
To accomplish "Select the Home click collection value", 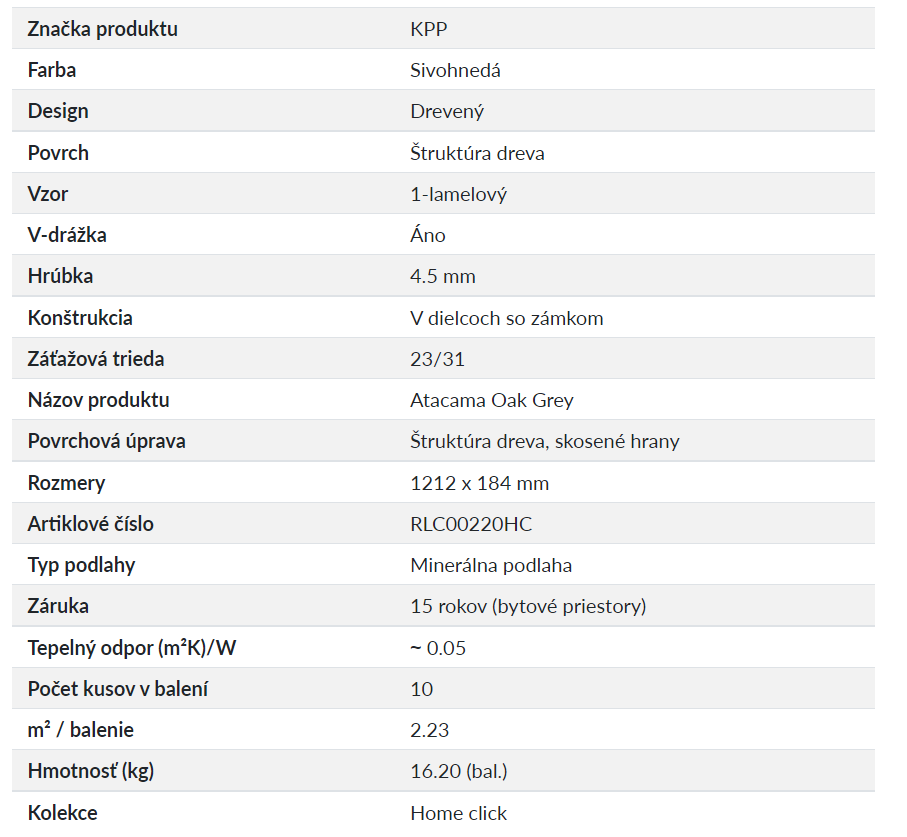I will [458, 813].
